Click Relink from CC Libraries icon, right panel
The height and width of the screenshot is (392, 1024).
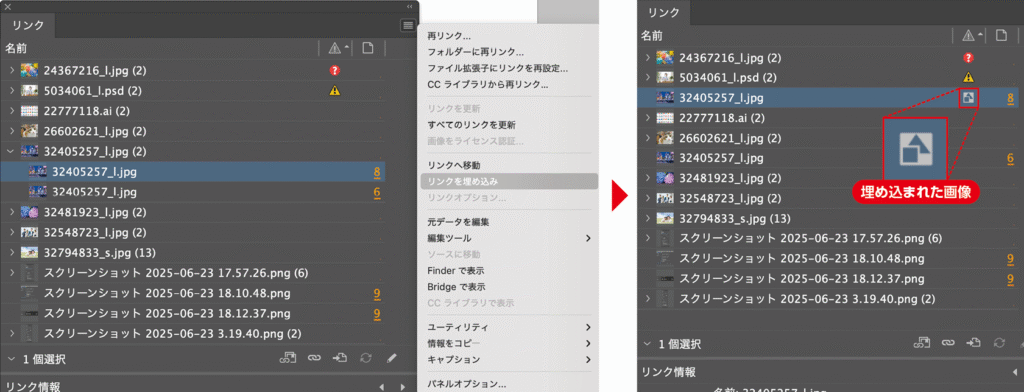pos(921,342)
